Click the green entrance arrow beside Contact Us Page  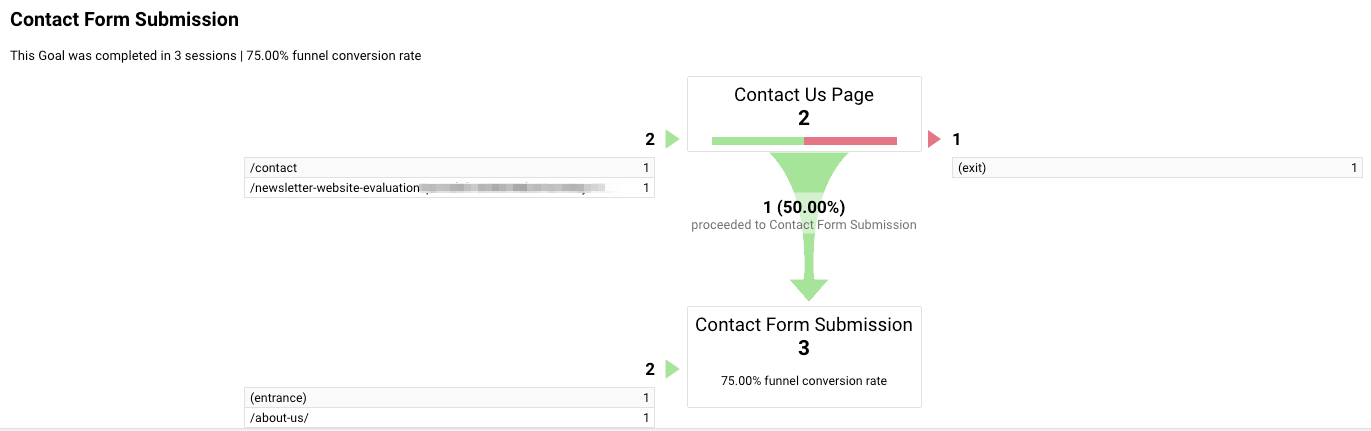tap(672, 140)
